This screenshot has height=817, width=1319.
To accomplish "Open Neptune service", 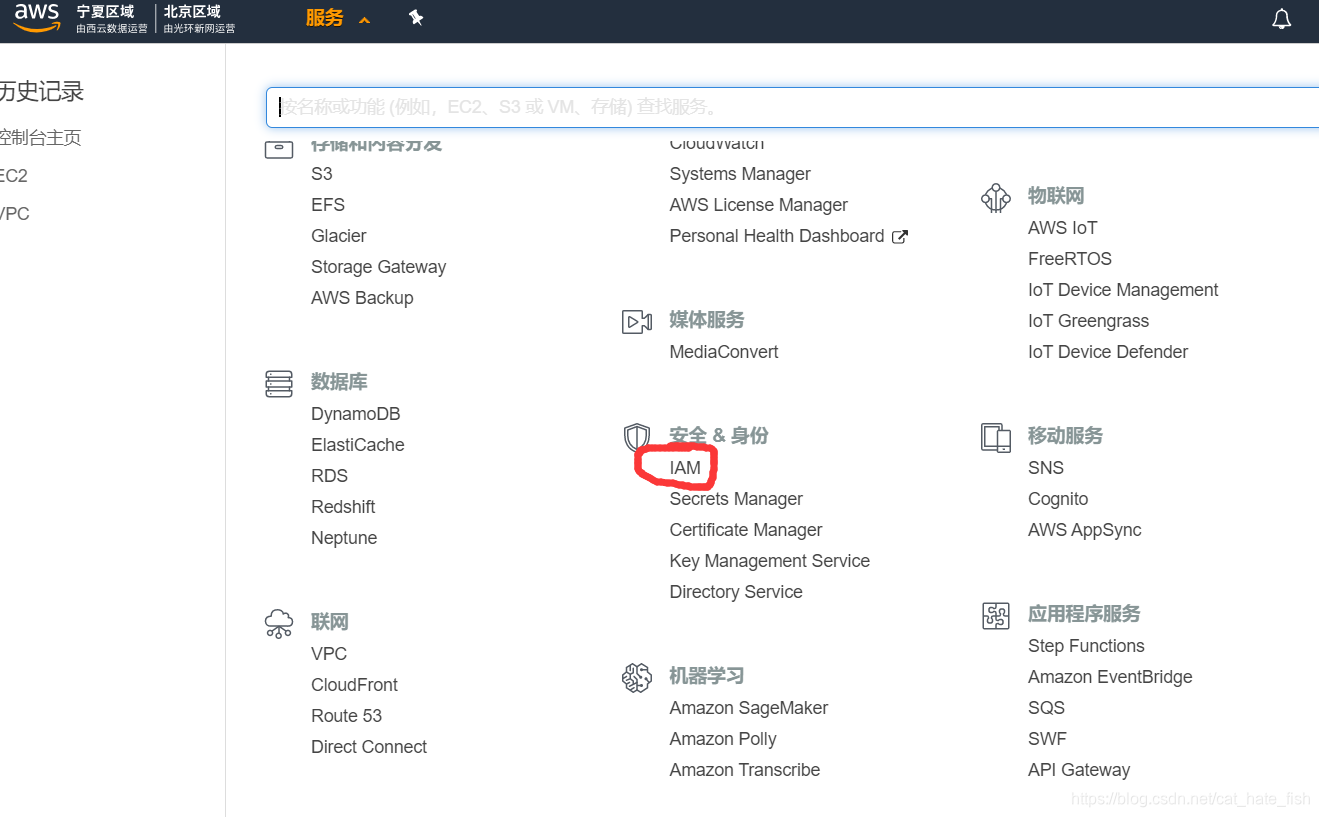I will pos(344,538).
